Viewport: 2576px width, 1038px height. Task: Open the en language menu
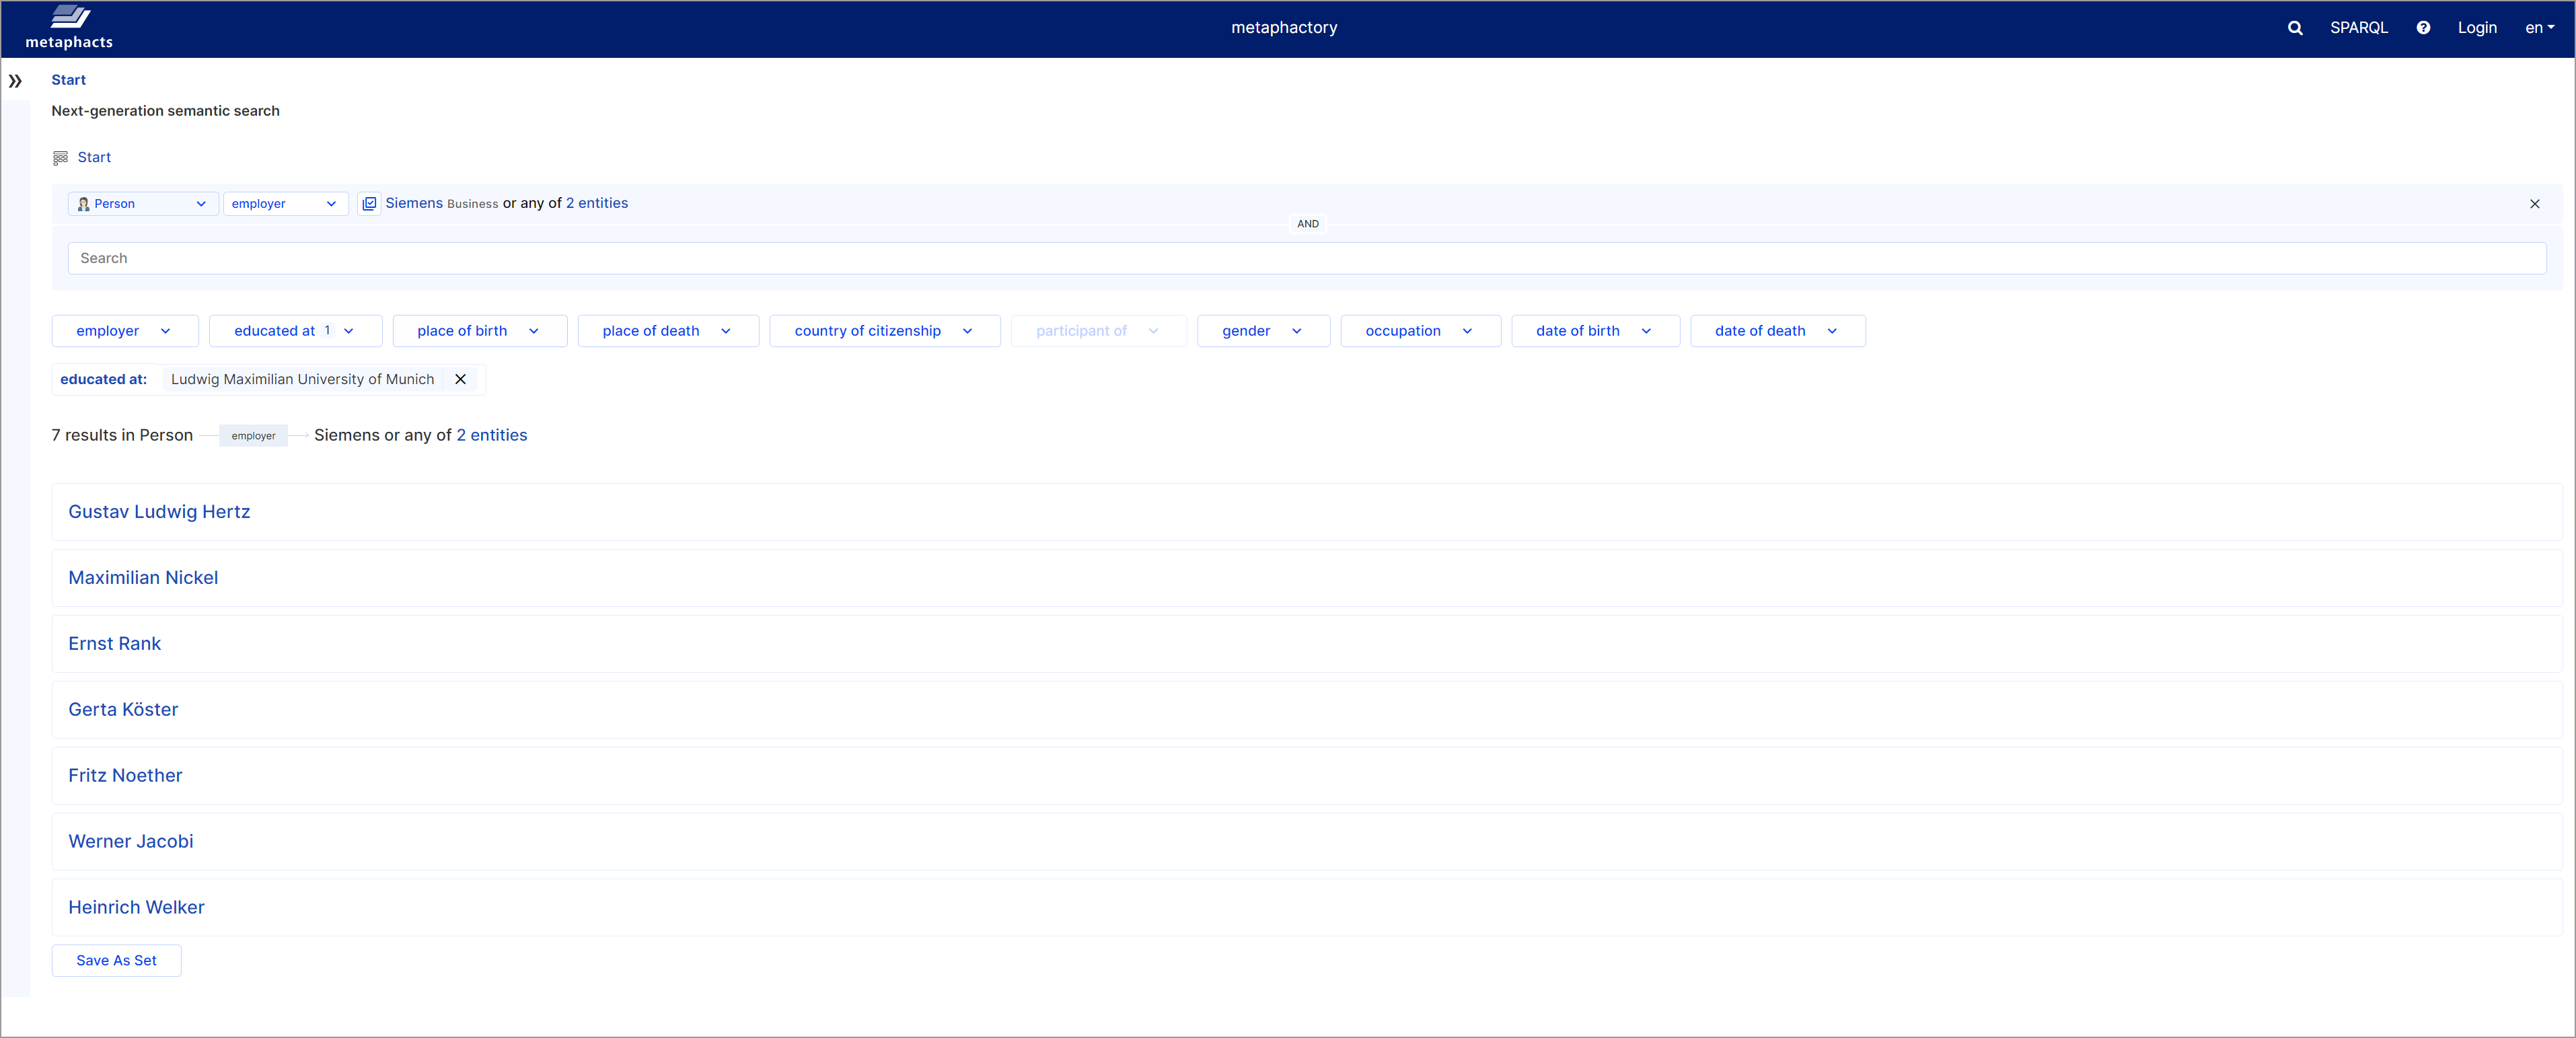2538,28
